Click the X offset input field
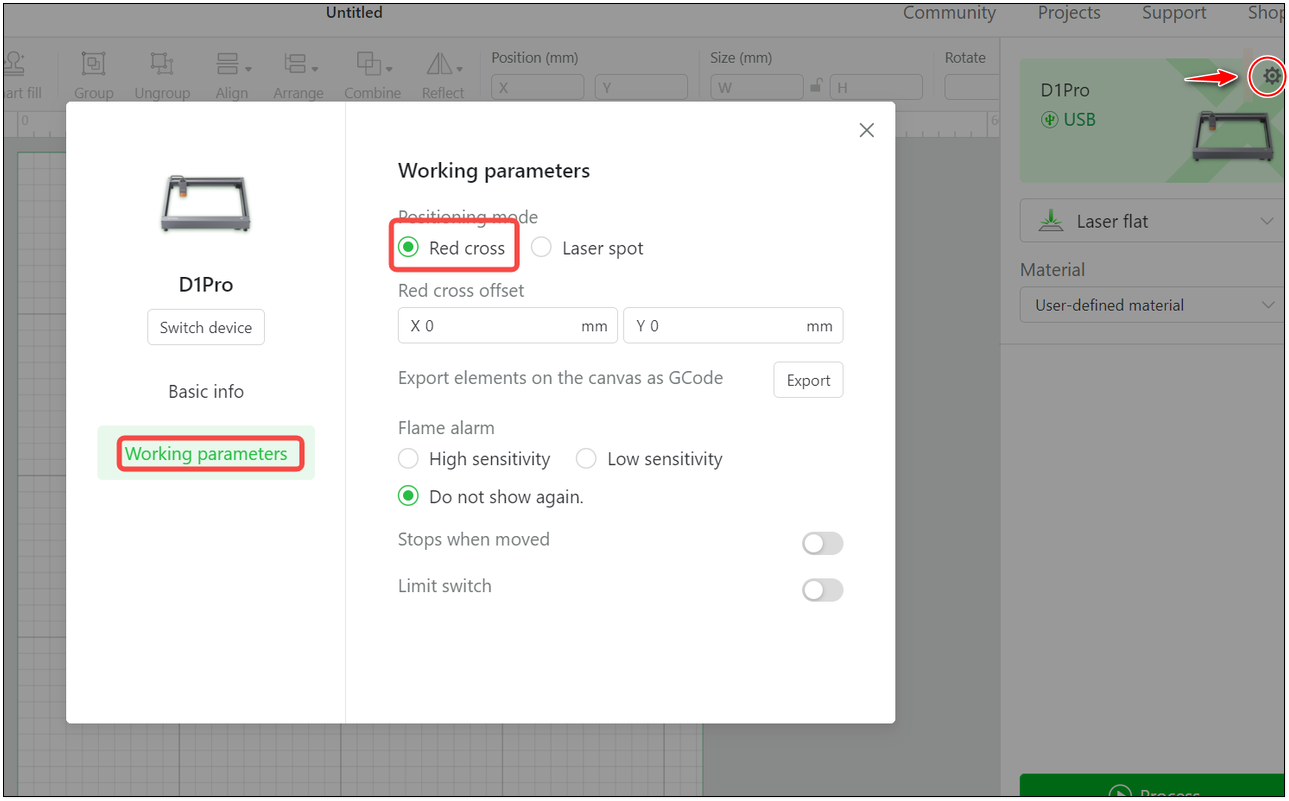 [507, 325]
